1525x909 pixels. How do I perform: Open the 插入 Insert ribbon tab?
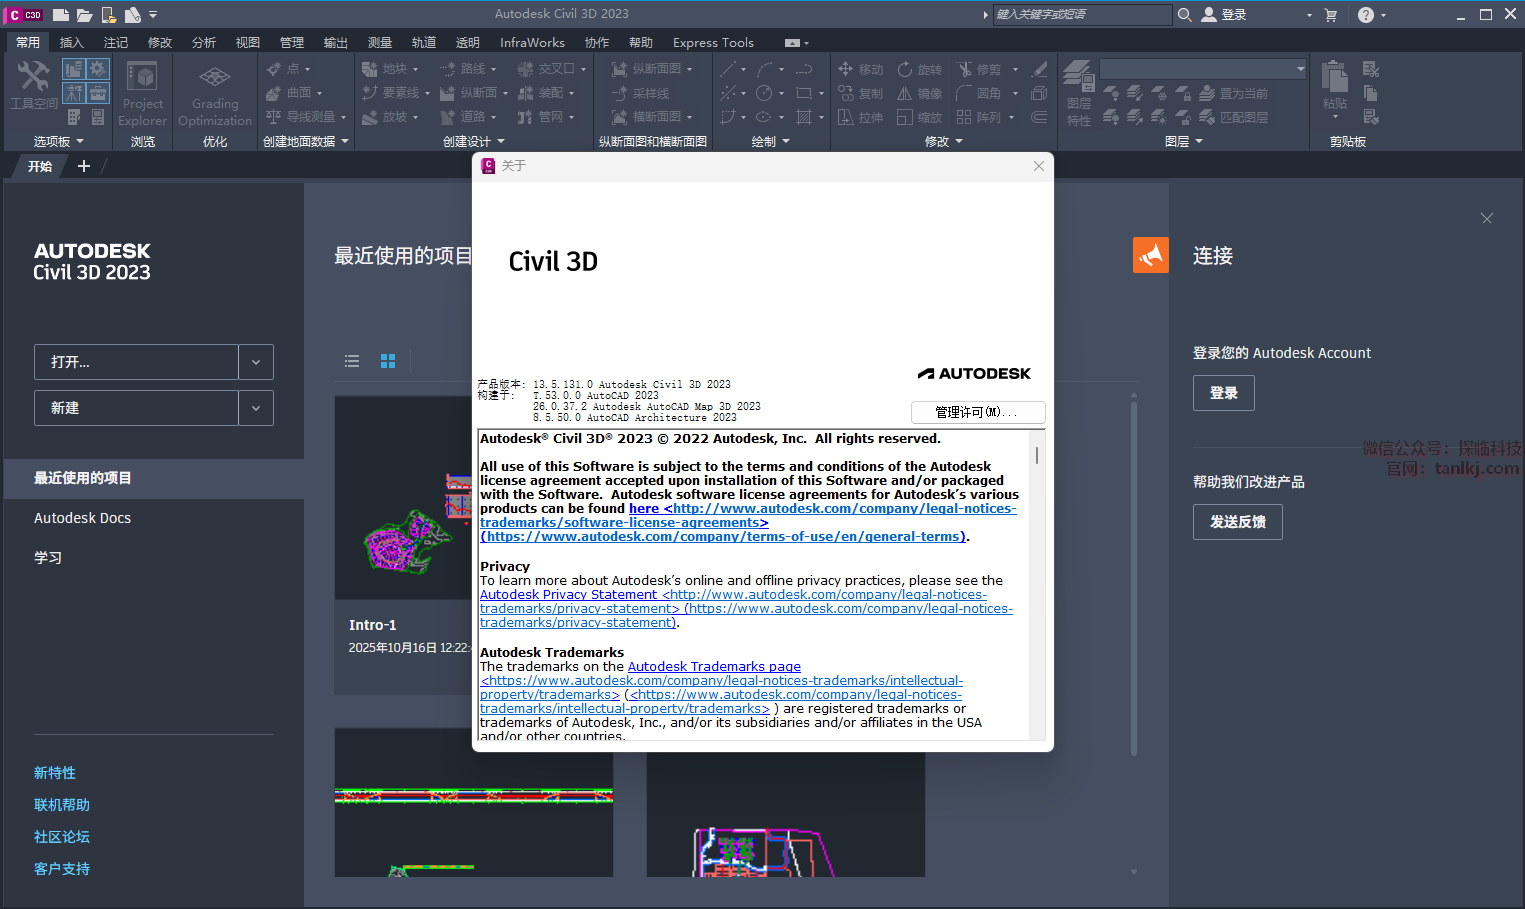(72, 43)
